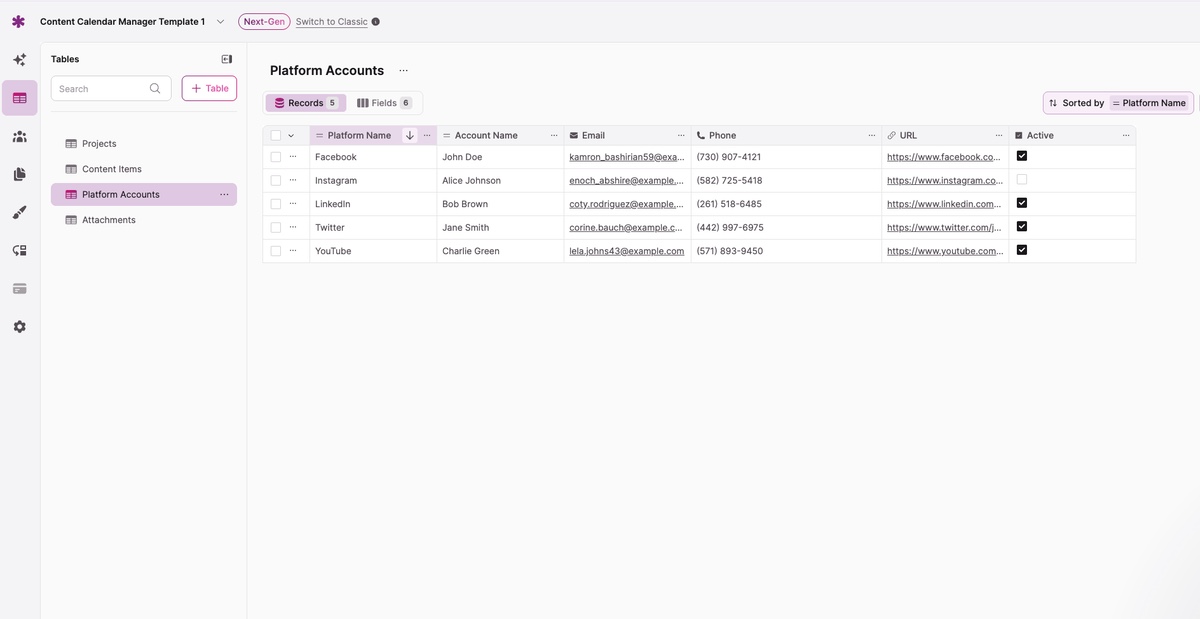Check the Active checkbox for Instagram row
The image size is (1200, 619).
click(x=1021, y=180)
